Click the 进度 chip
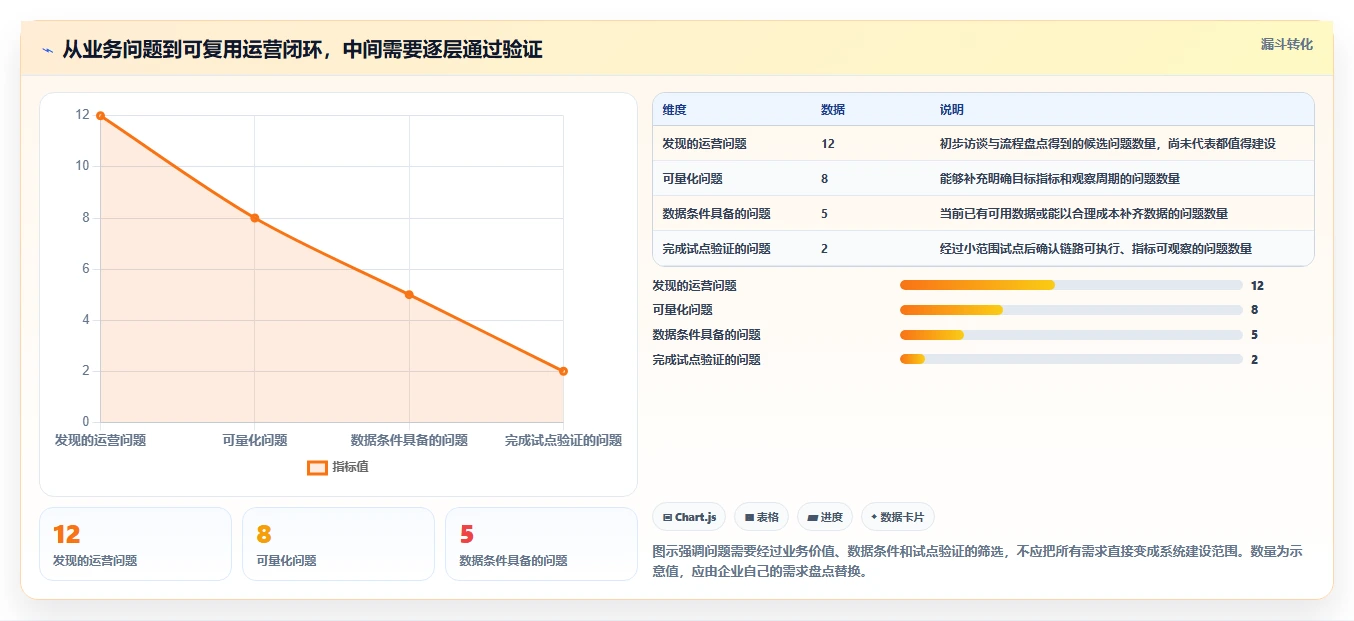This screenshot has width=1354, height=621. [x=825, y=517]
